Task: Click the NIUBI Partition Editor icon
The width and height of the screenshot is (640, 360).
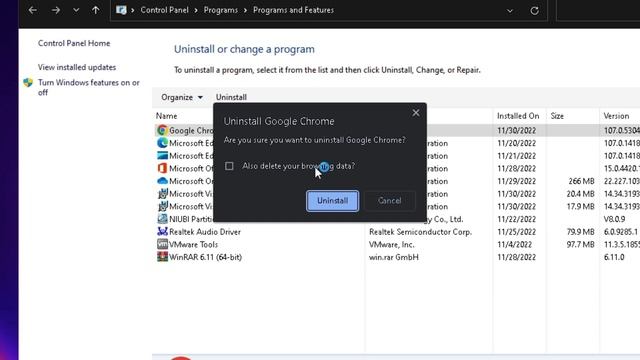Action: (162, 219)
